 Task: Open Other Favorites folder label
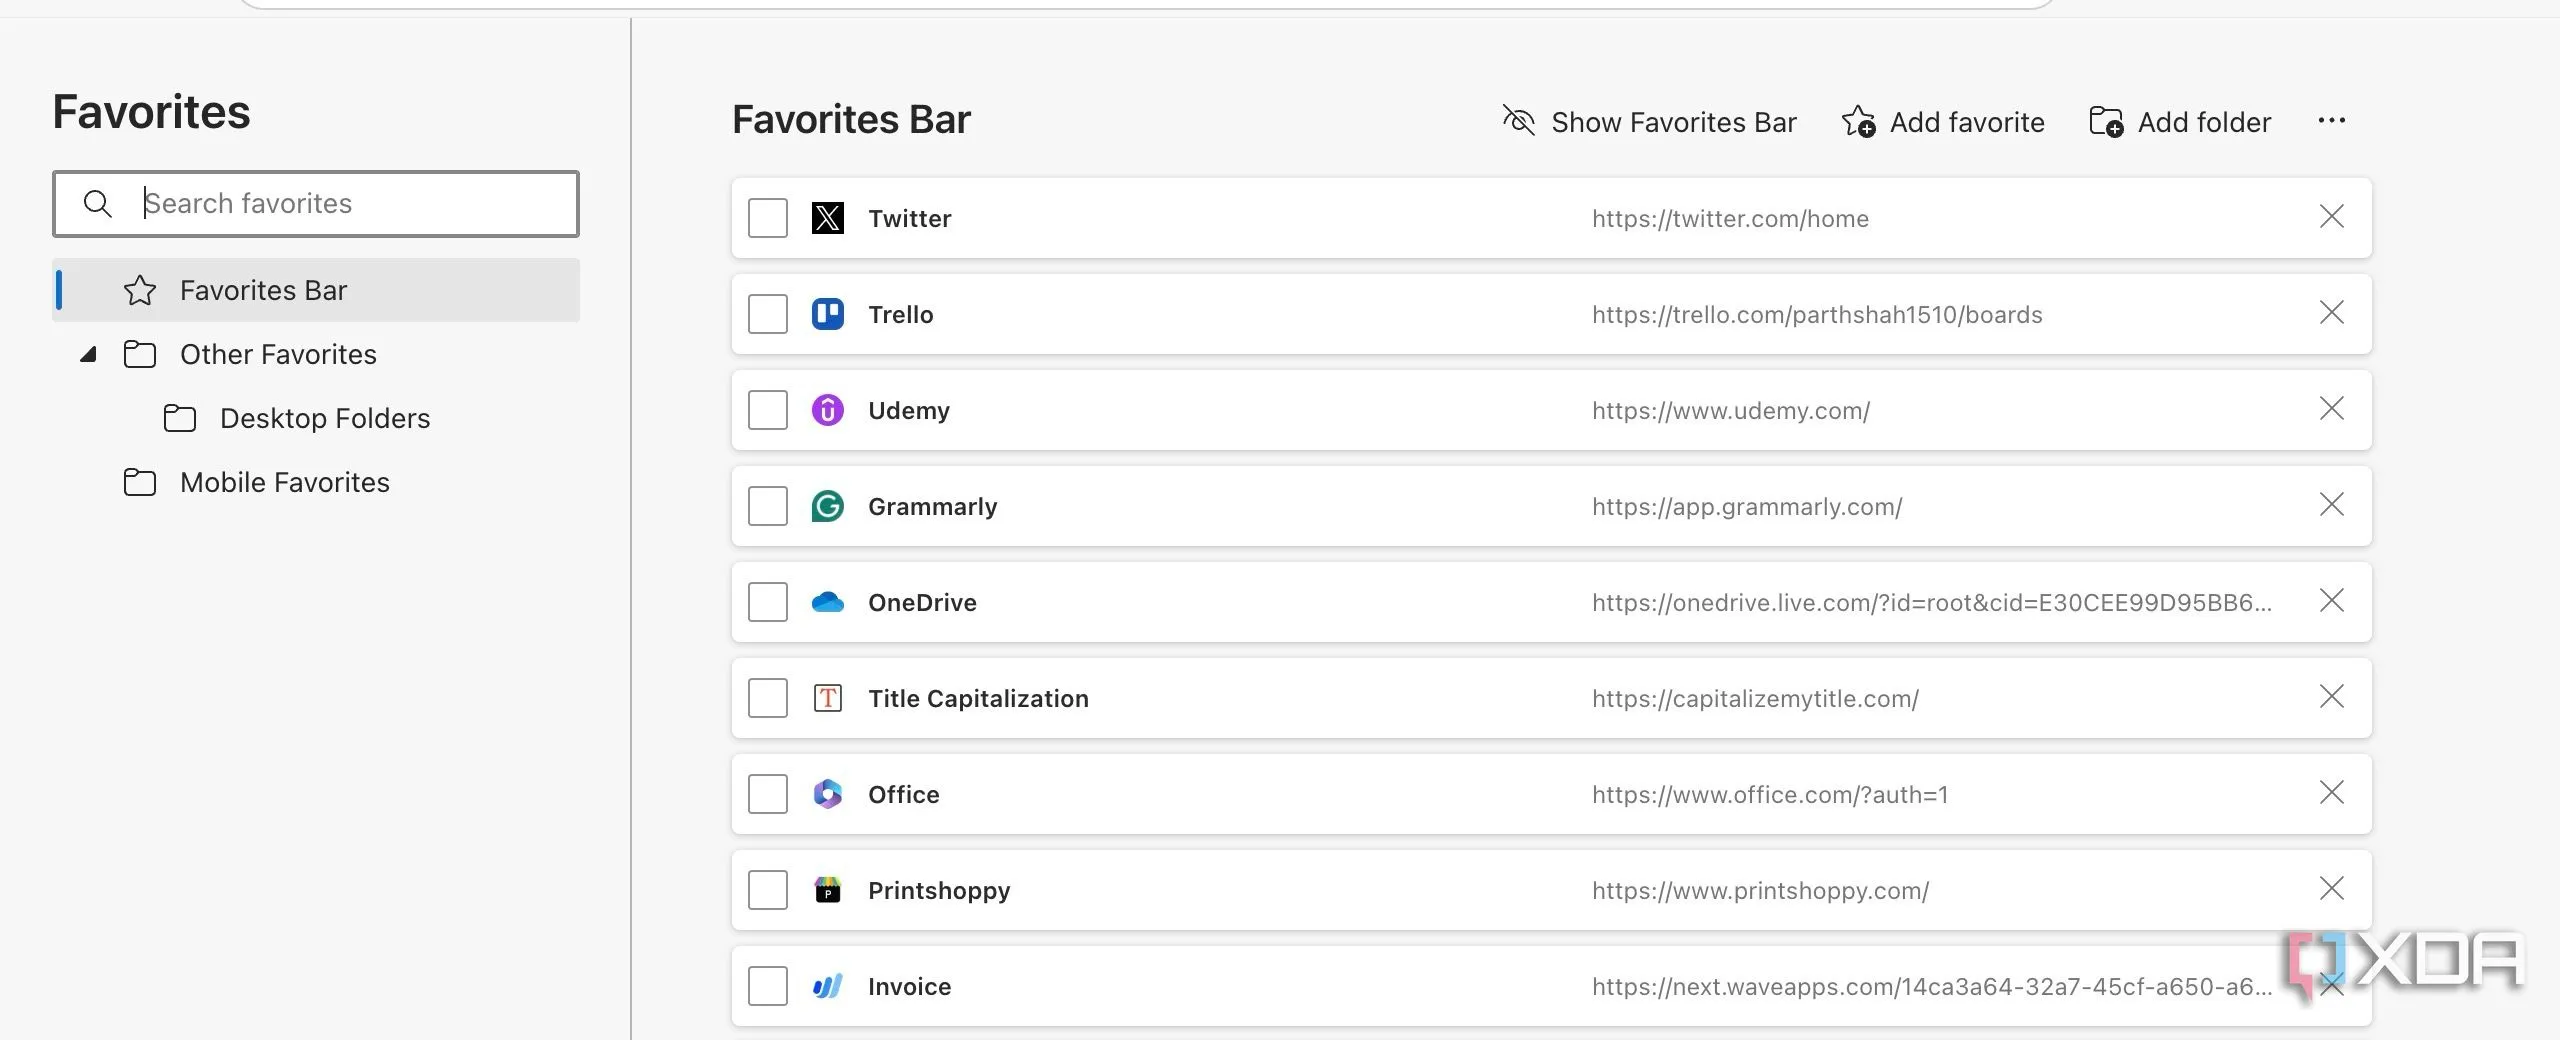click(278, 354)
